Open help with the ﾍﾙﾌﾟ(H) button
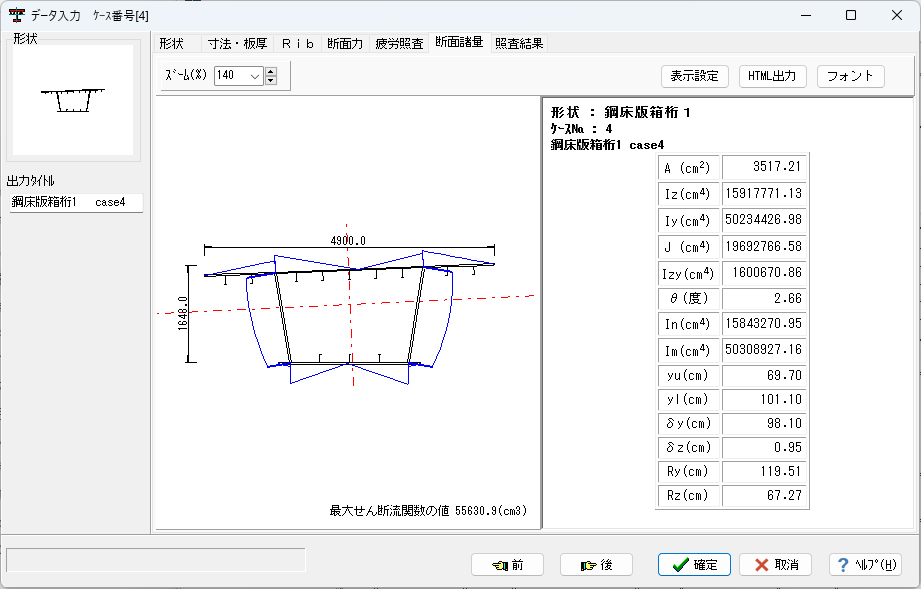The width and height of the screenshot is (921, 589). [865, 565]
